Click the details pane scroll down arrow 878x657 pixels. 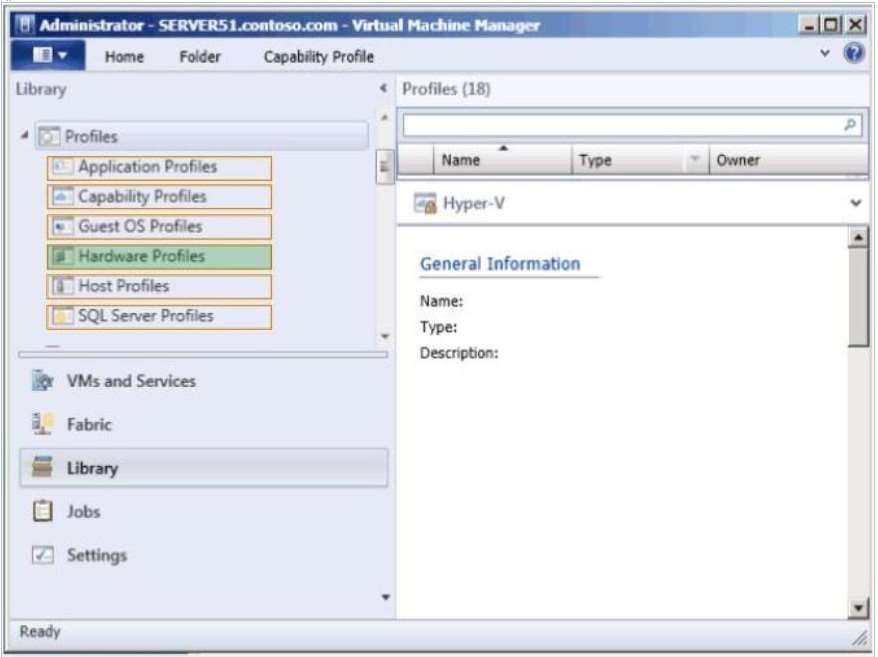[858, 608]
